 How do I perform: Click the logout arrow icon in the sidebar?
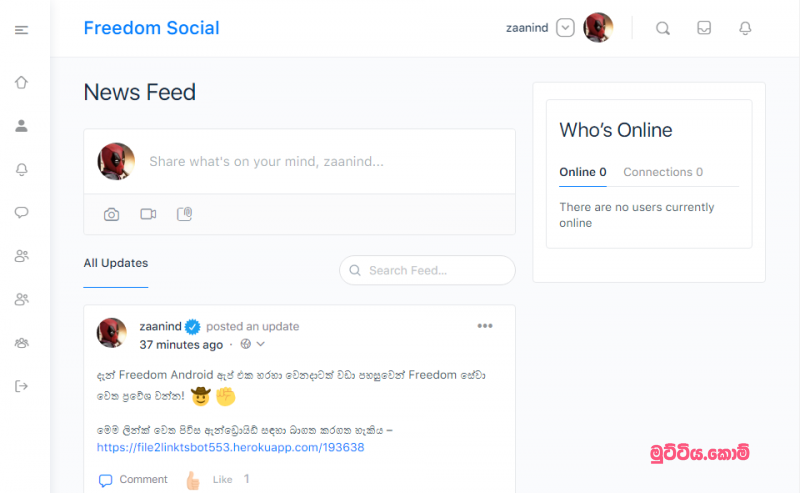[21, 386]
